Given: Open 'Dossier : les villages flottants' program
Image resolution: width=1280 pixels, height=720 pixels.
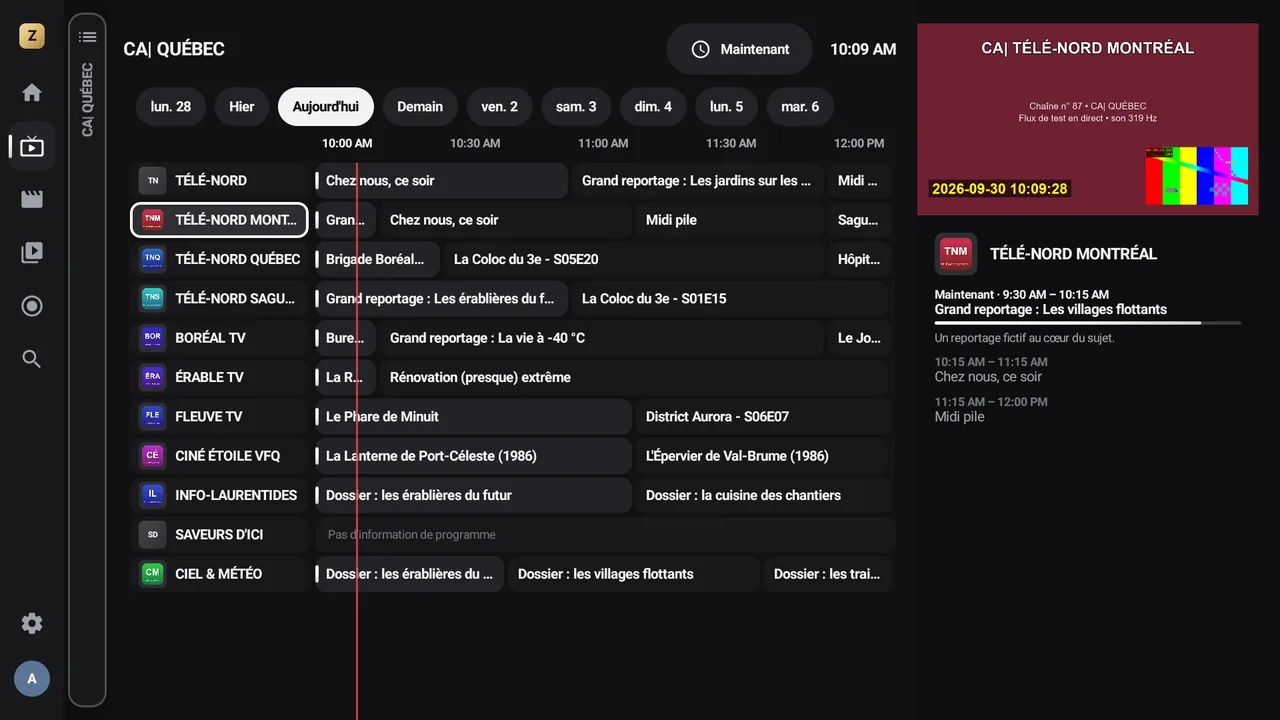Looking at the screenshot, I should pos(634,574).
